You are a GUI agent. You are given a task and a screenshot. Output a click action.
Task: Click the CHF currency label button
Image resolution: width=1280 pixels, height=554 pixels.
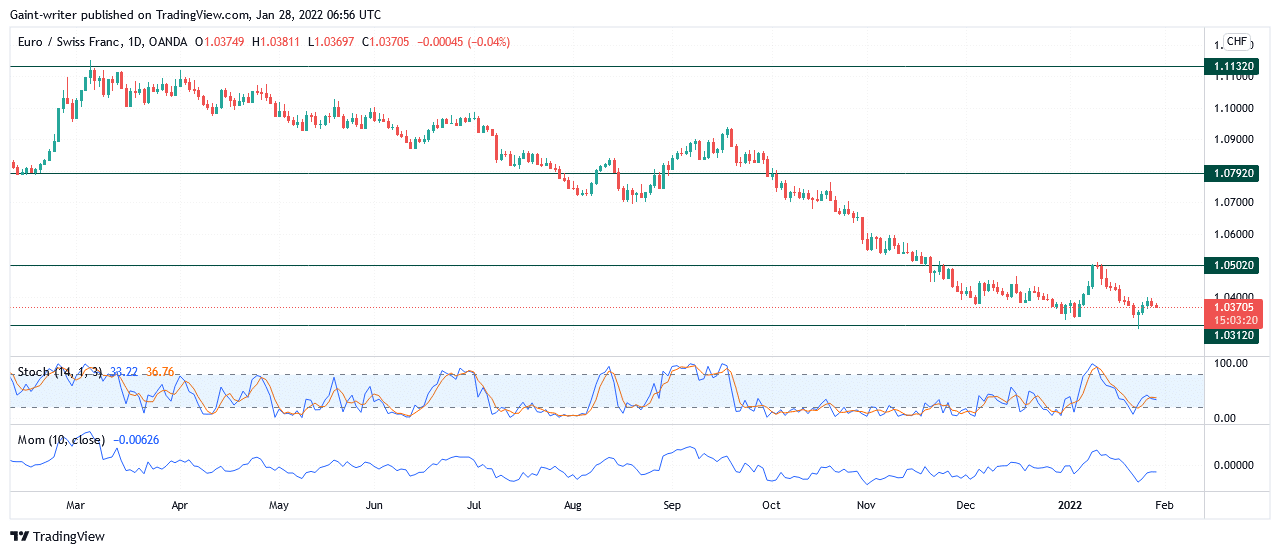point(1237,42)
